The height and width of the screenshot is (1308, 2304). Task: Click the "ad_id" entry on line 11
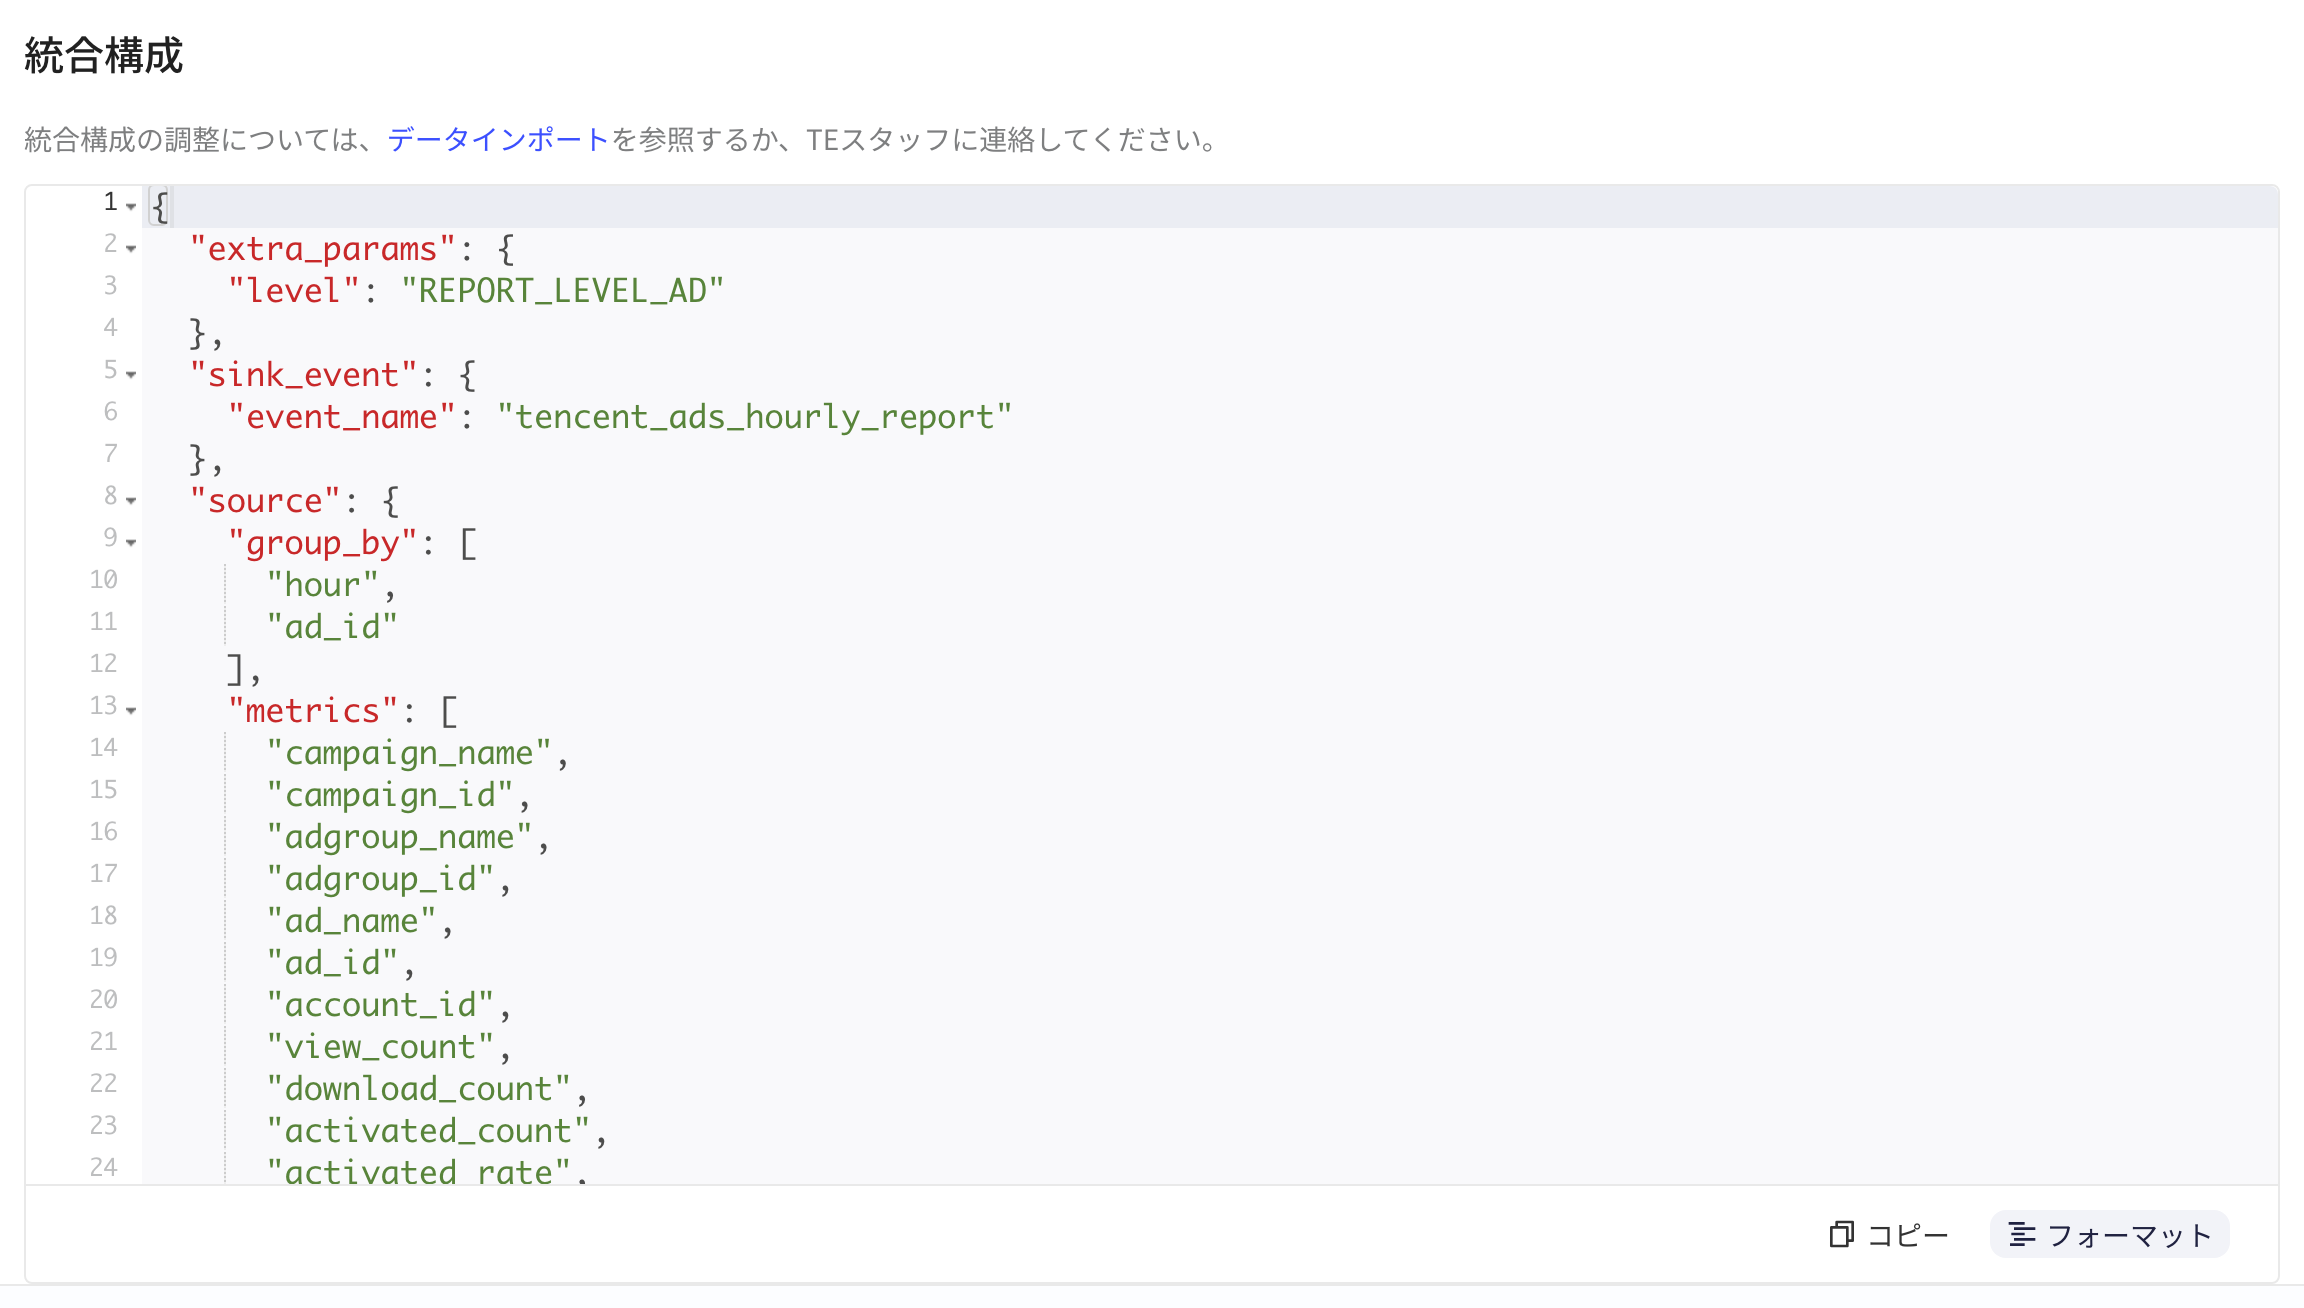pos(332,627)
